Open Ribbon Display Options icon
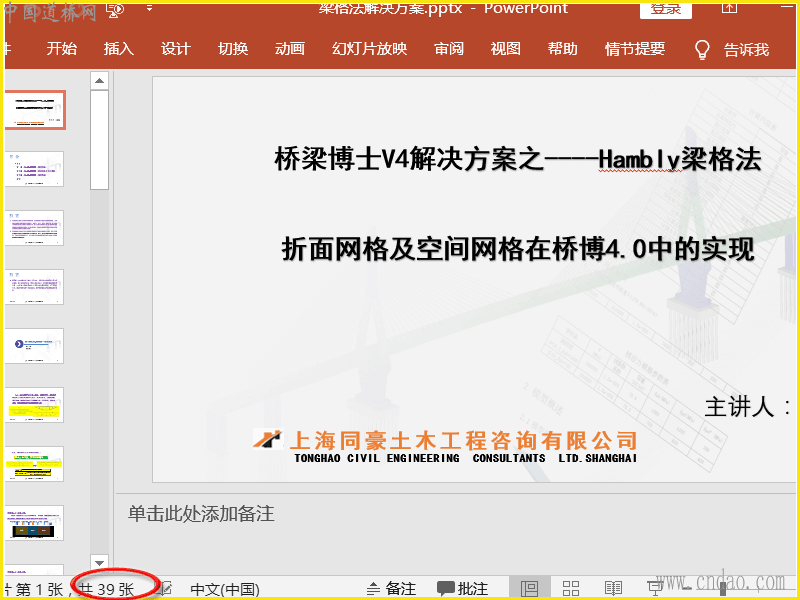This screenshot has height=600, width=800. 729,7
